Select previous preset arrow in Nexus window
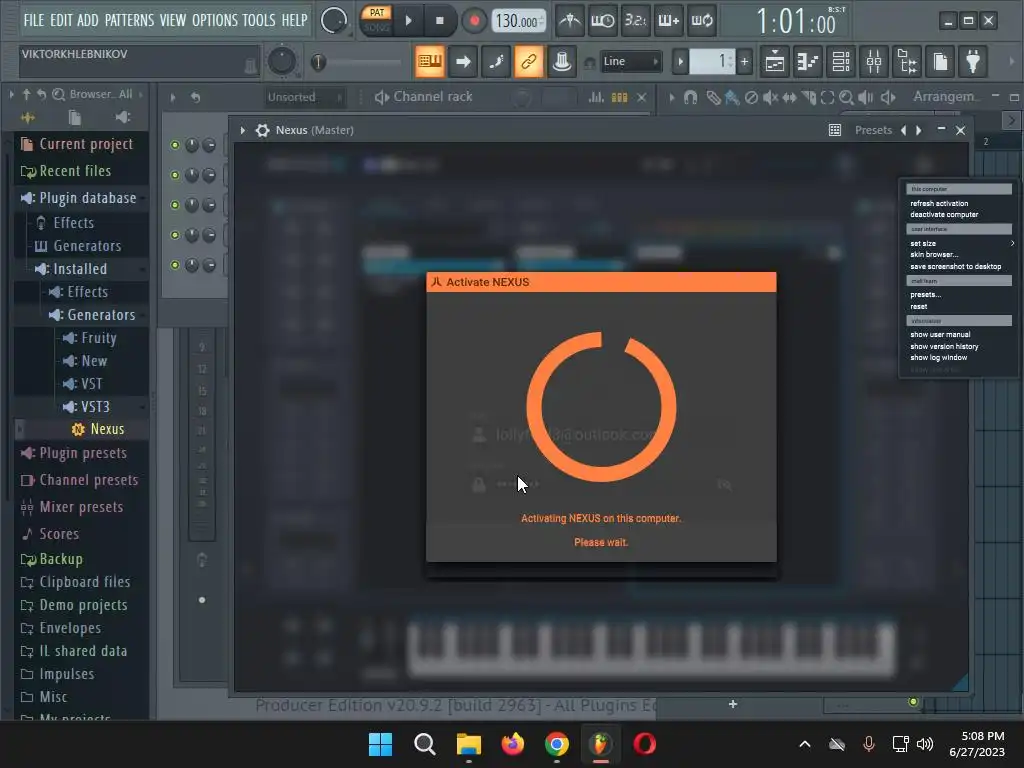The image size is (1024, 768). (x=904, y=130)
